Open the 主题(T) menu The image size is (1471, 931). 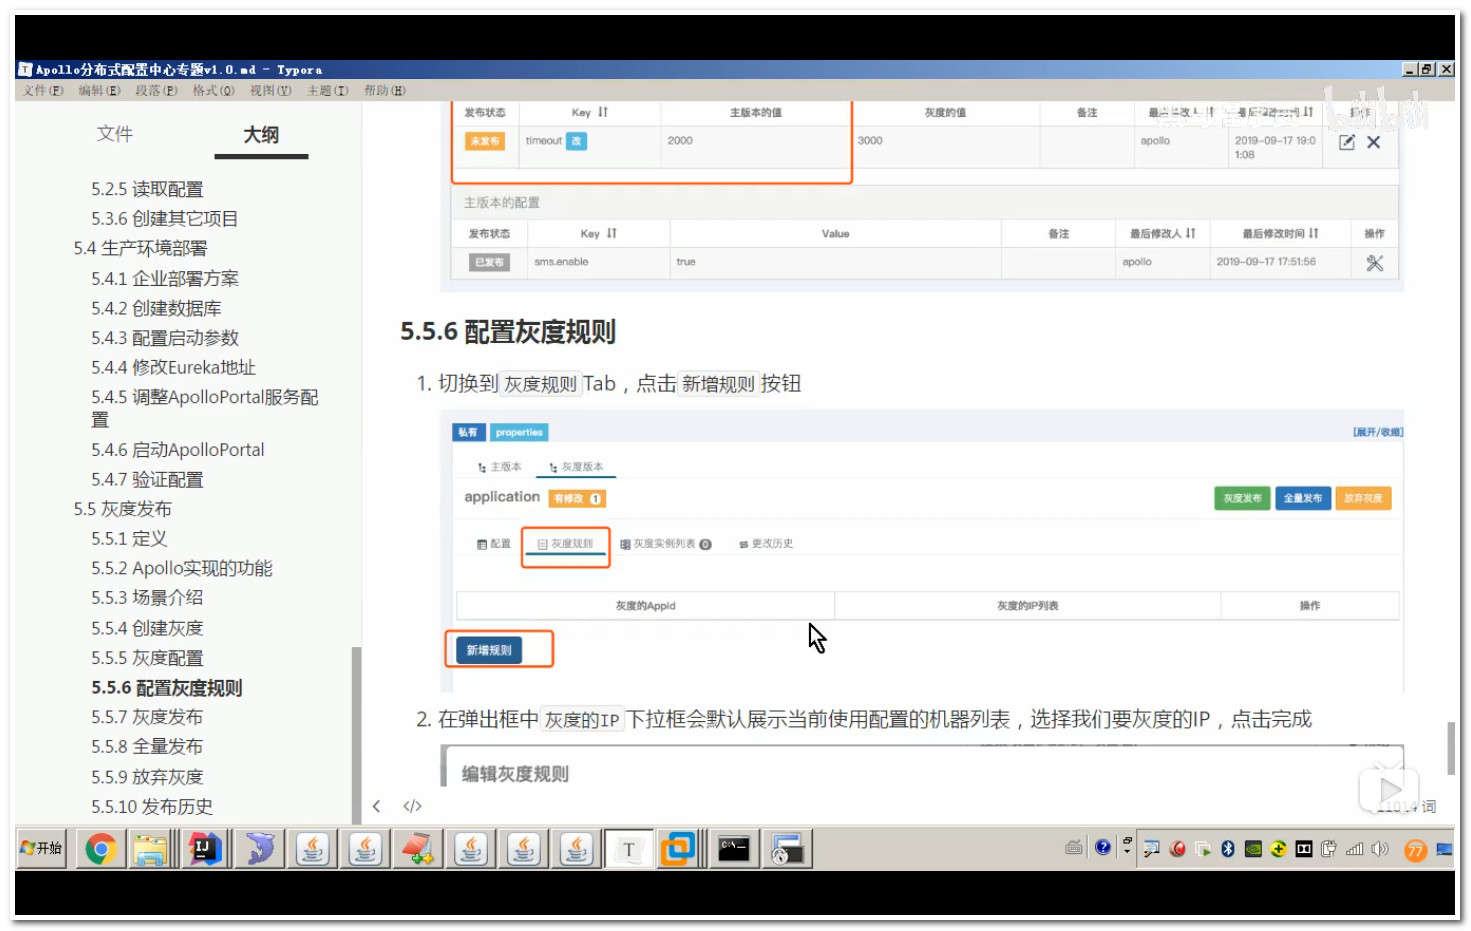click(x=327, y=91)
